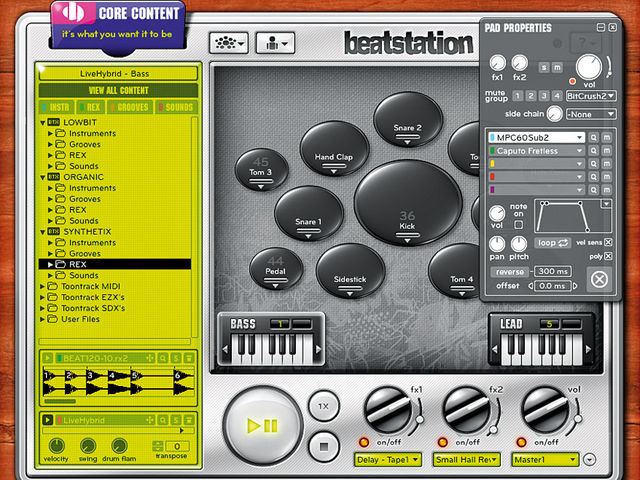
Task: Select mute group 3
Action: [544, 96]
